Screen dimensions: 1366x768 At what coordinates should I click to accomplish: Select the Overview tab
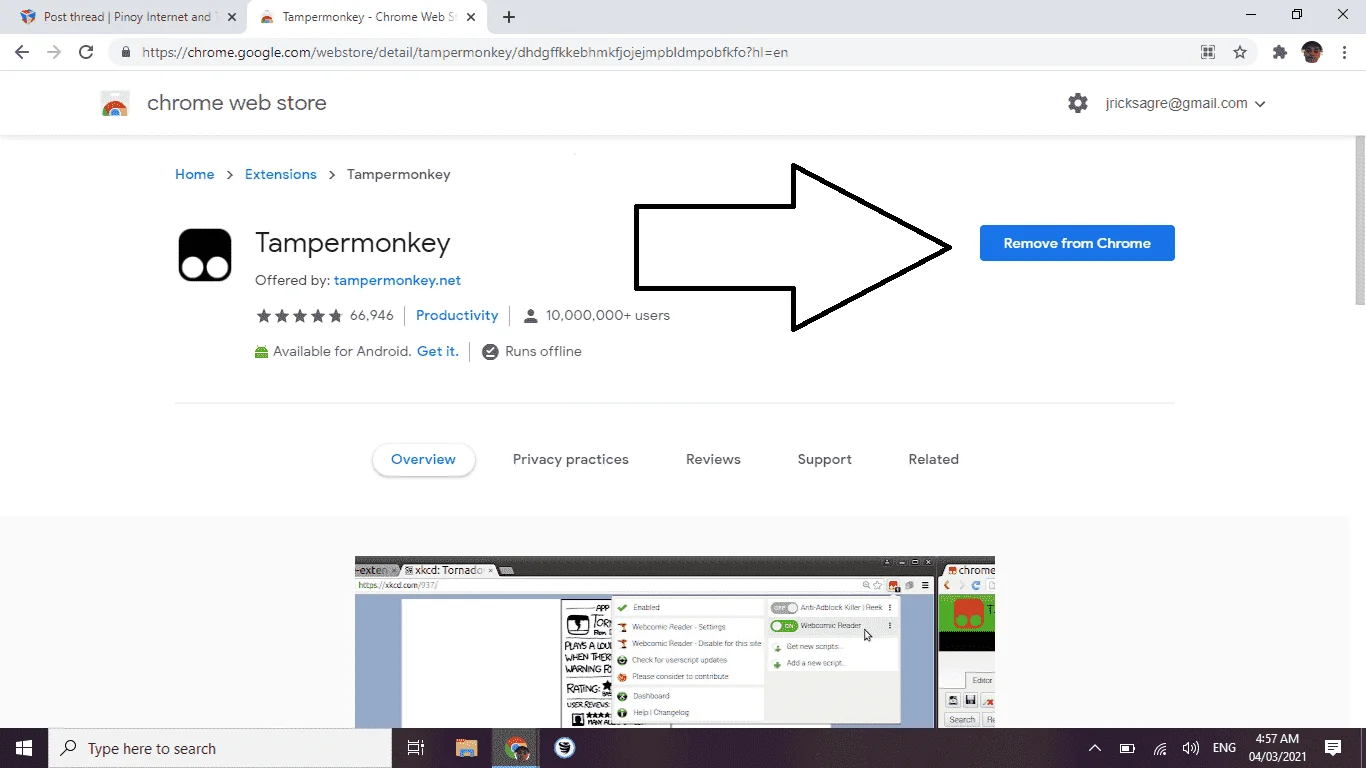point(424,460)
